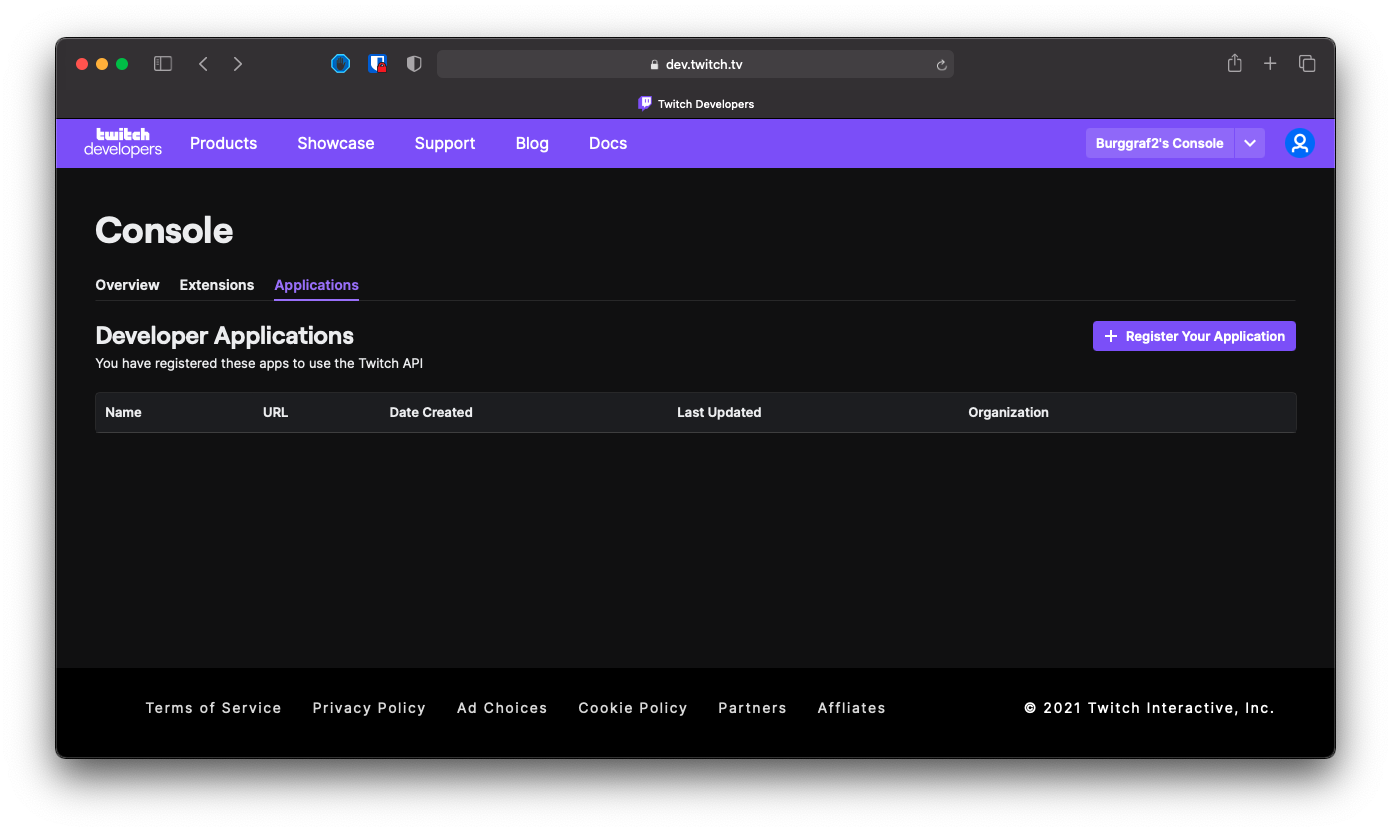This screenshot has width=1391, height=832.
Task: Click the share icon in Safari toolbar
Action: 1234,63
